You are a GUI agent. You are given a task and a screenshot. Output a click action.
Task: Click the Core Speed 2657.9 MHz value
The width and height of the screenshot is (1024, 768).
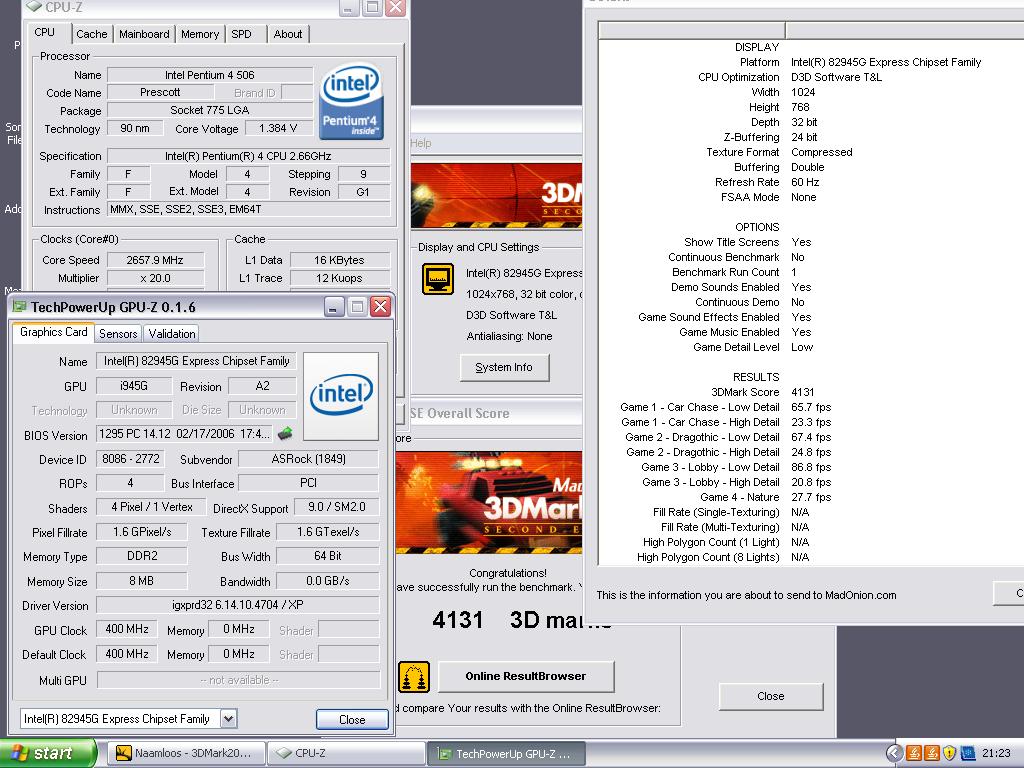(x=155, y=260)
